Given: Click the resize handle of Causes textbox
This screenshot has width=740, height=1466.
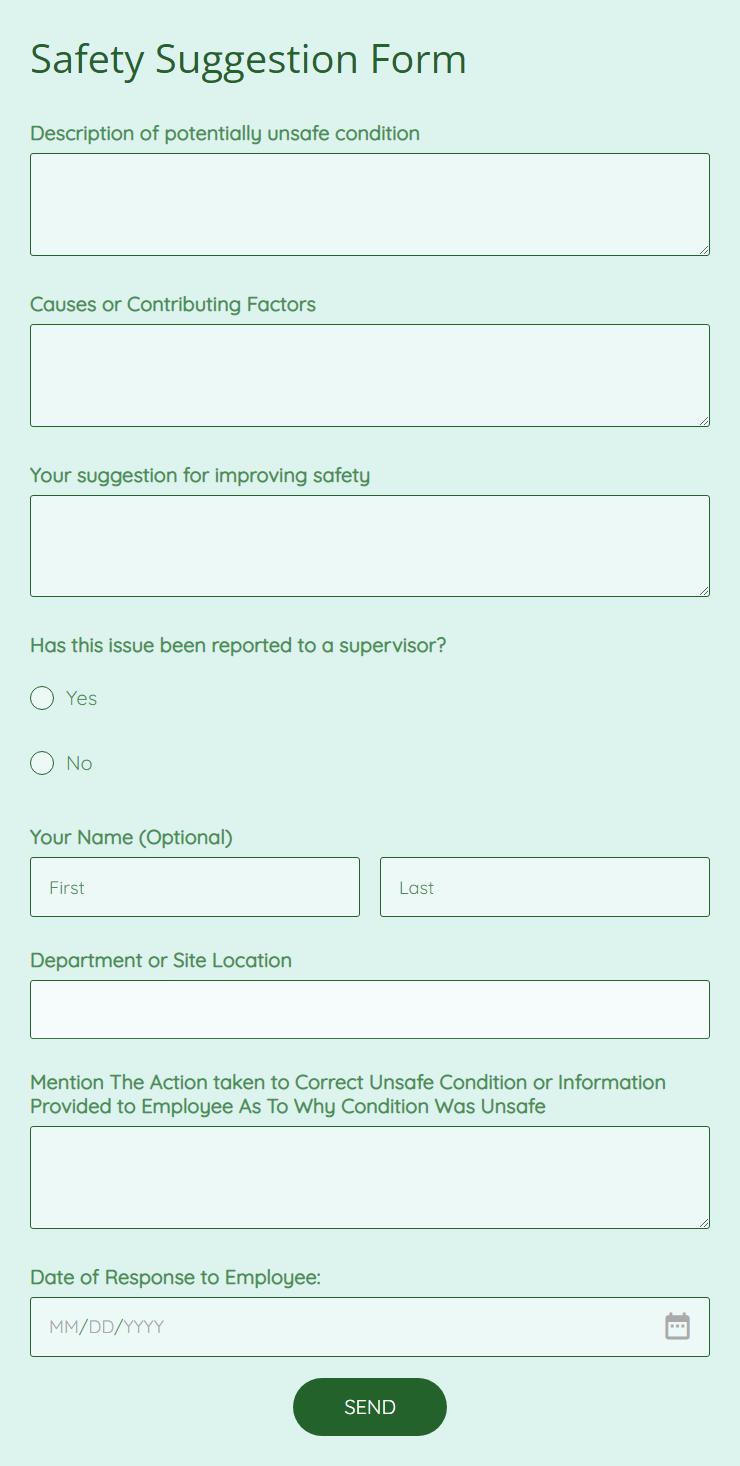Looking at the screenshot, I should tap(704, 421).
